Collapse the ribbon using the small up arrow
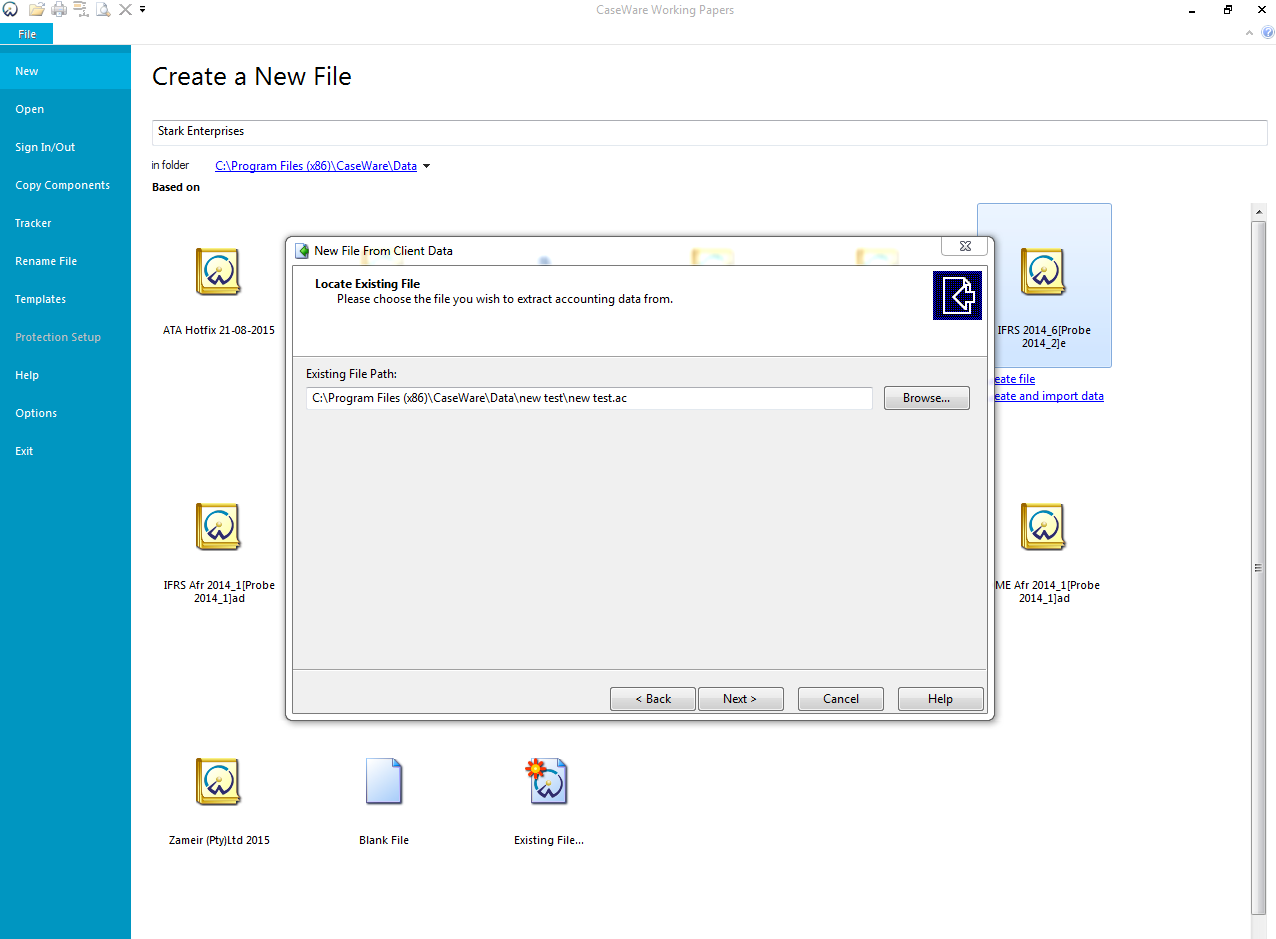1276x939 pixels. tap(1251, 33)
